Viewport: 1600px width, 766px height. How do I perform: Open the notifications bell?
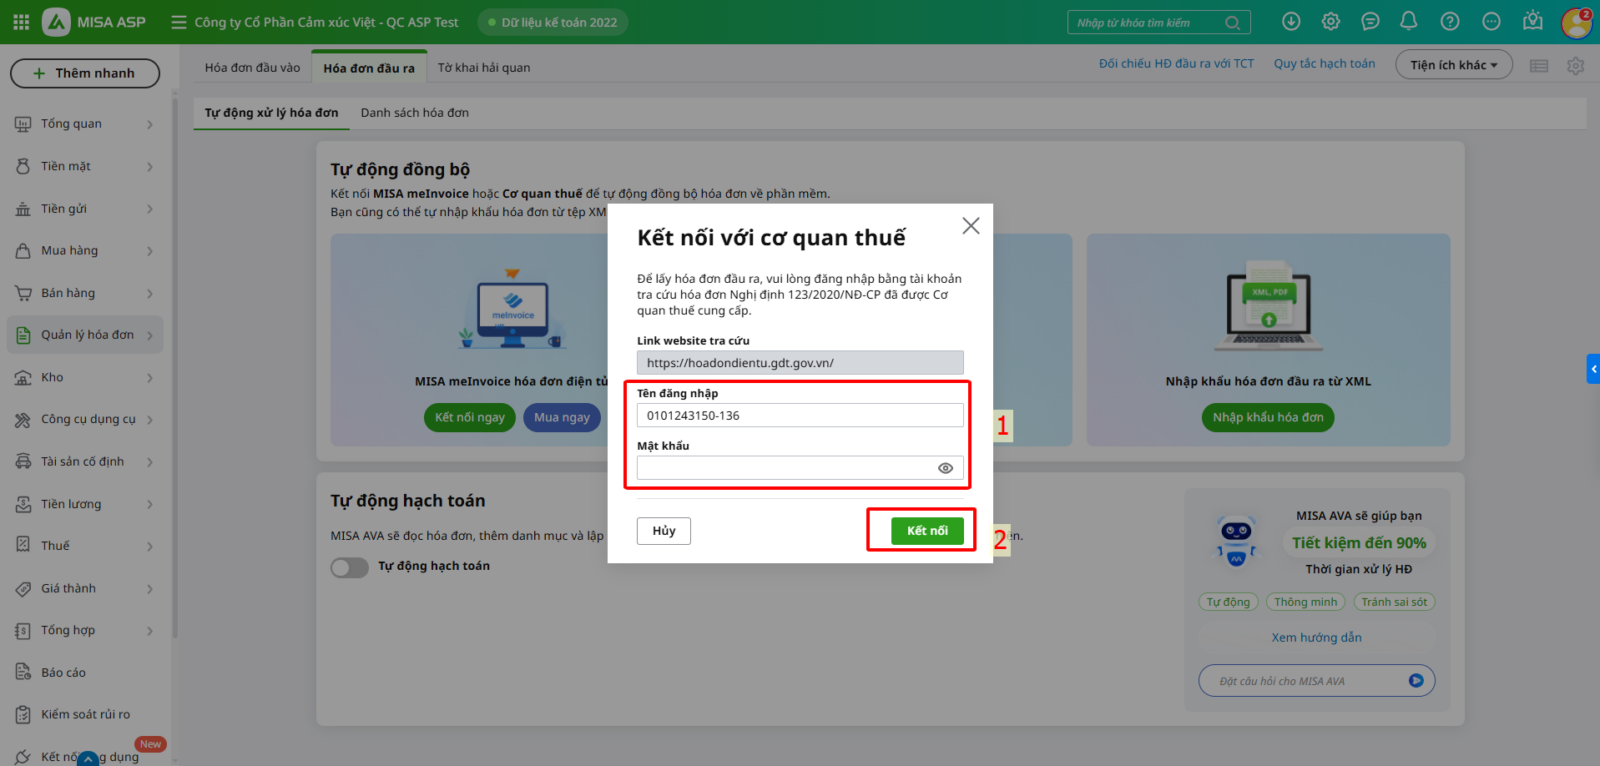click(1409, 22)
